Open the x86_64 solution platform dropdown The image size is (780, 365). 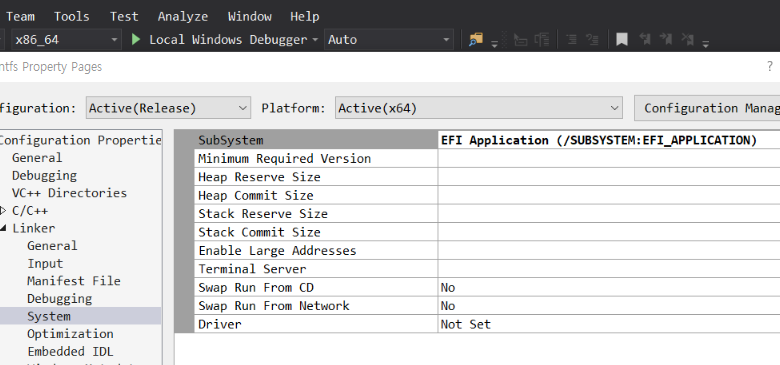[x=66, y=40]
